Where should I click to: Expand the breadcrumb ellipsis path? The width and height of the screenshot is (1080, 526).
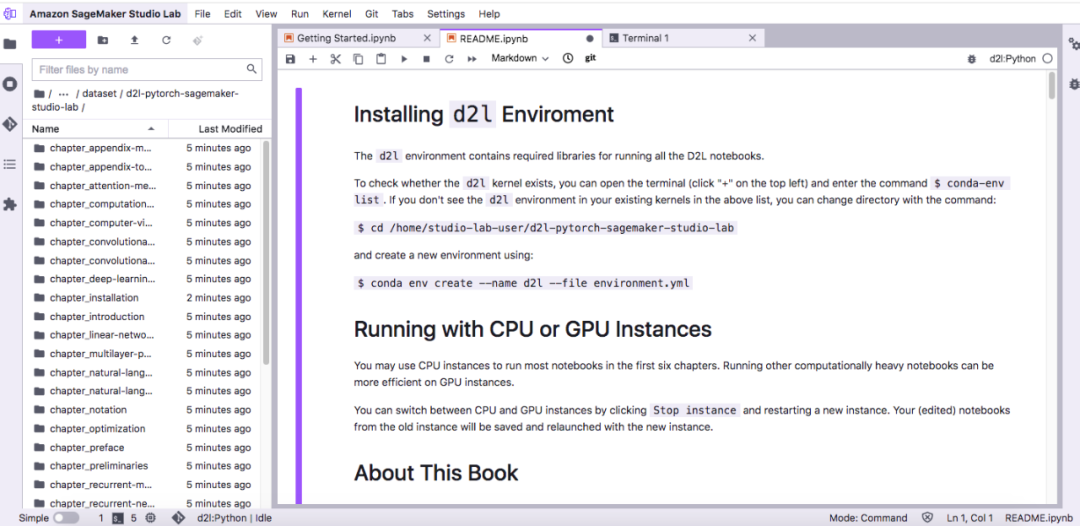point(64,93)
